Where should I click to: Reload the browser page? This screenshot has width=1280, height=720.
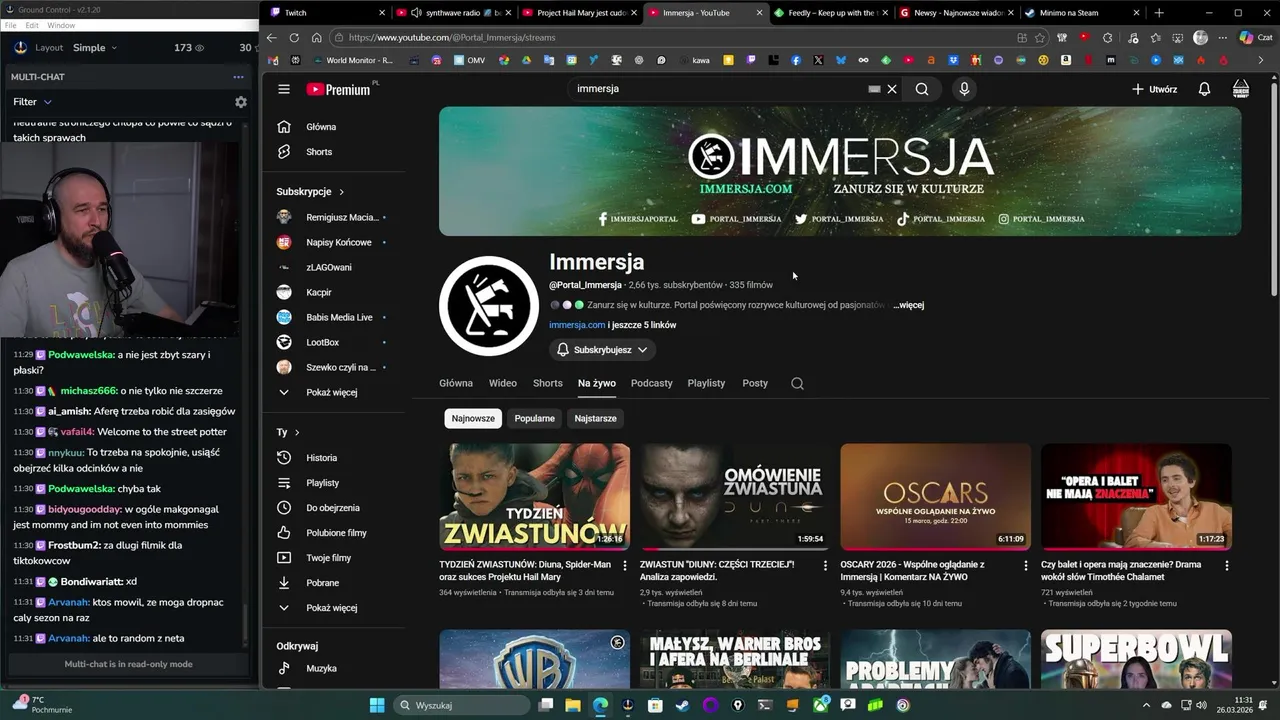pos(294,38)
